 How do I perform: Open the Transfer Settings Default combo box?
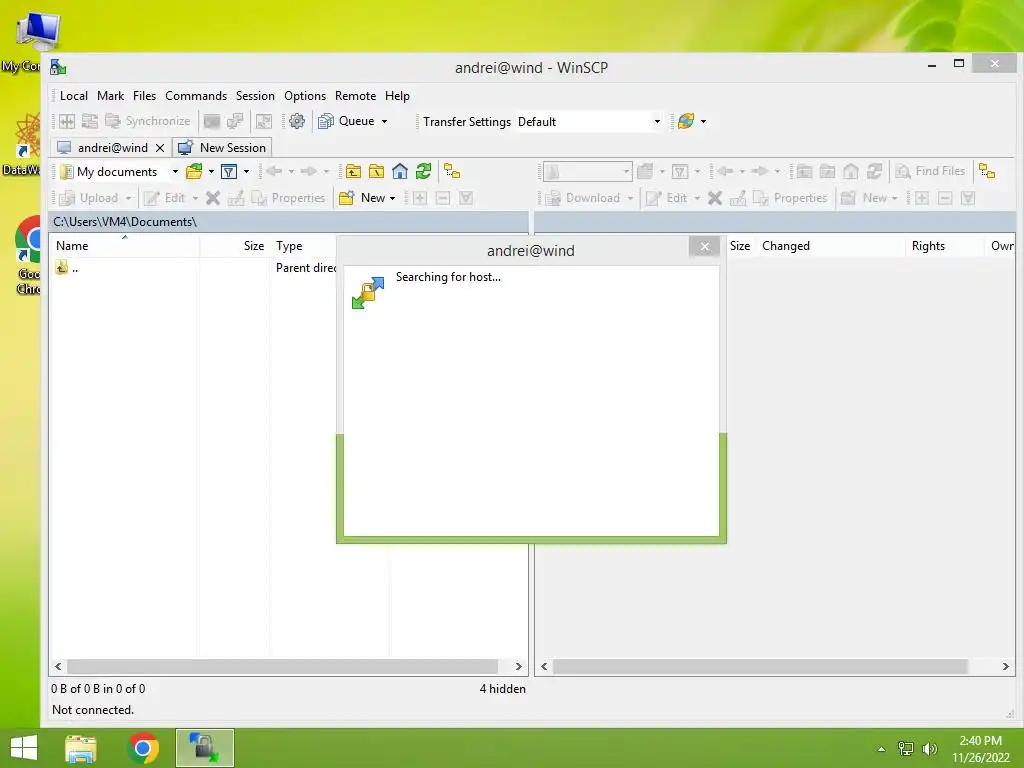tap(589, 121)
